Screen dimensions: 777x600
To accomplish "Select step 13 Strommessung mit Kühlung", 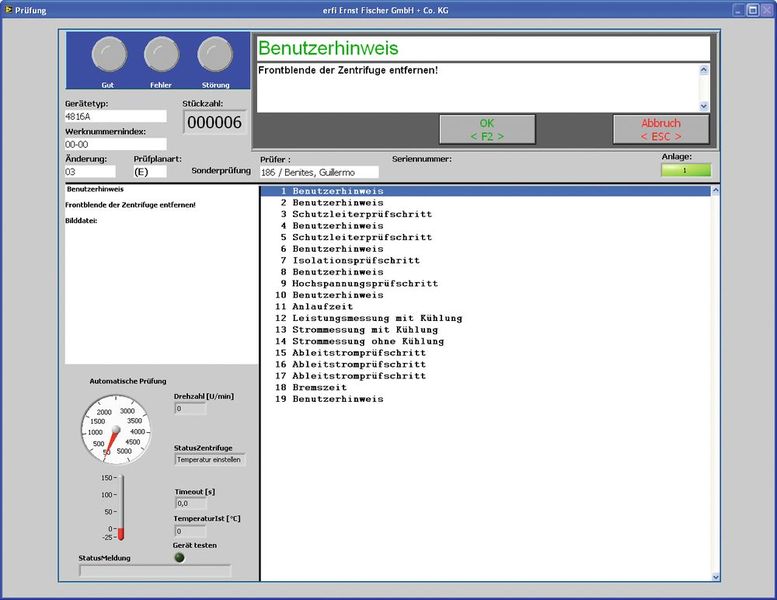I will tap(485, 329).
